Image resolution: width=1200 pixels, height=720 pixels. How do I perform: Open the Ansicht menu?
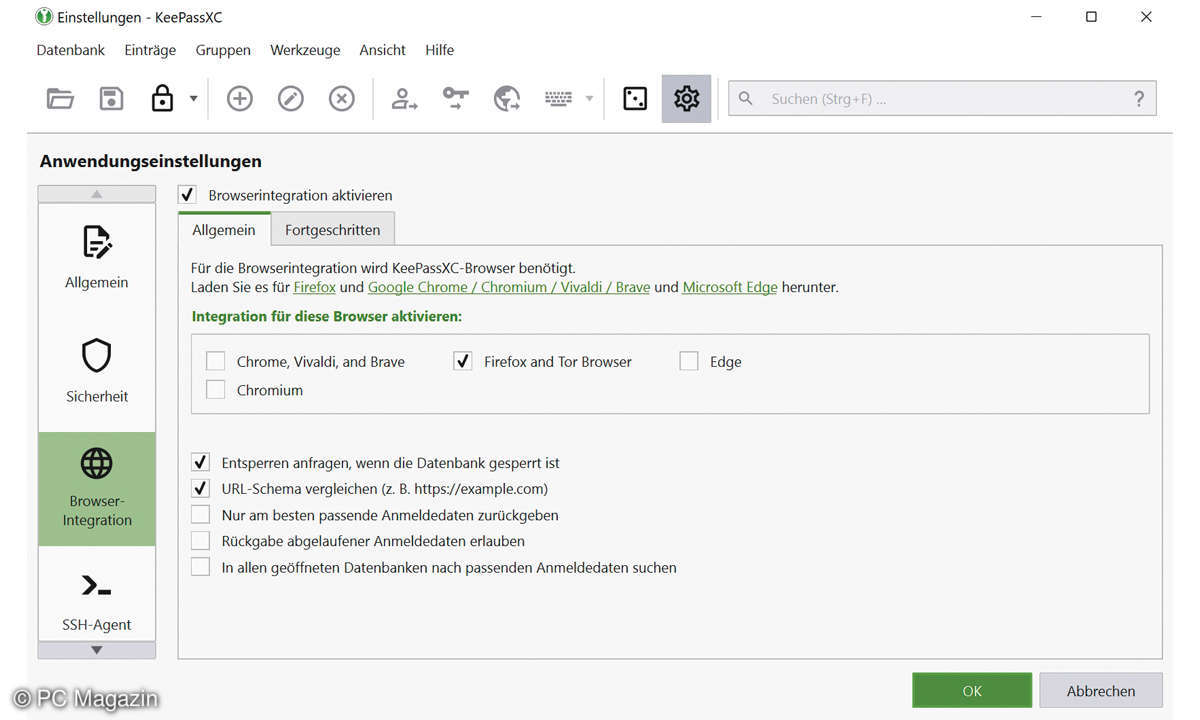point(383,50)
